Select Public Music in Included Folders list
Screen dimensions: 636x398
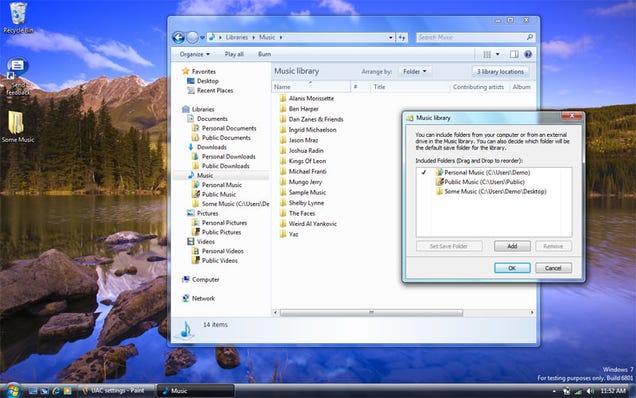tap(480, 182)
